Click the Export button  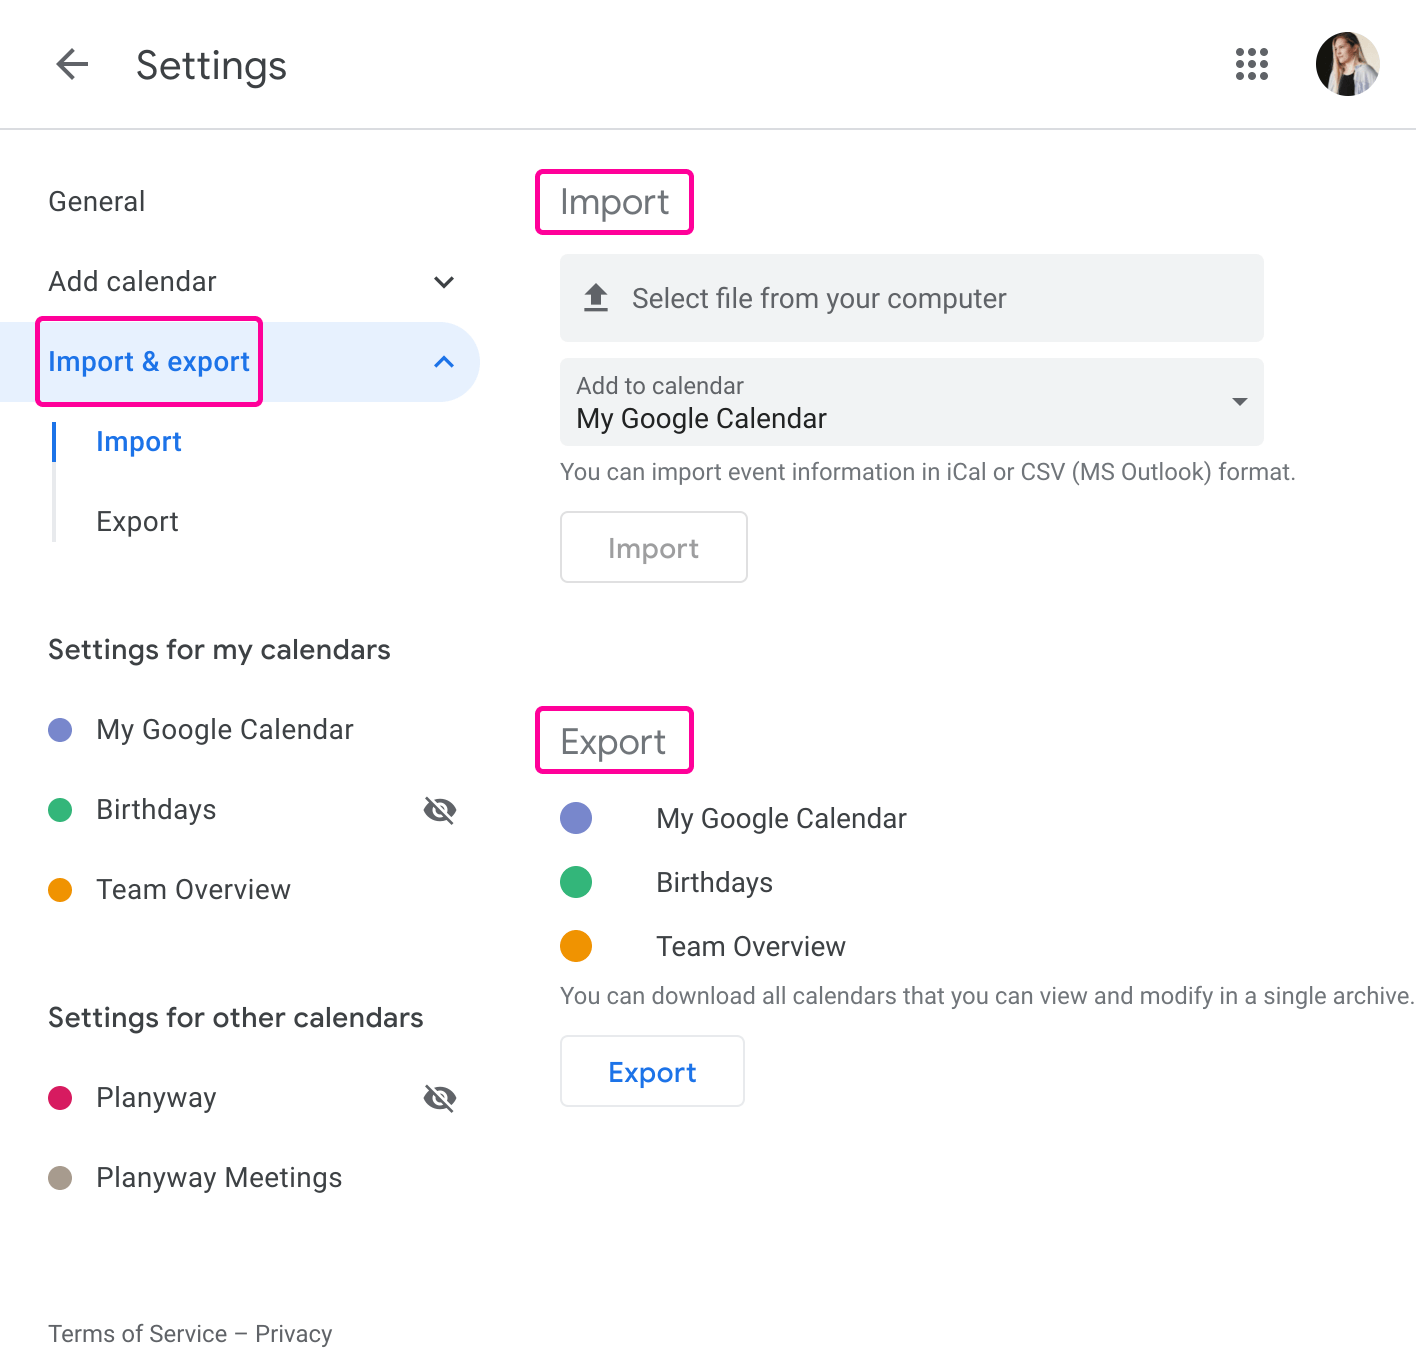click(x=652, y=1071)
